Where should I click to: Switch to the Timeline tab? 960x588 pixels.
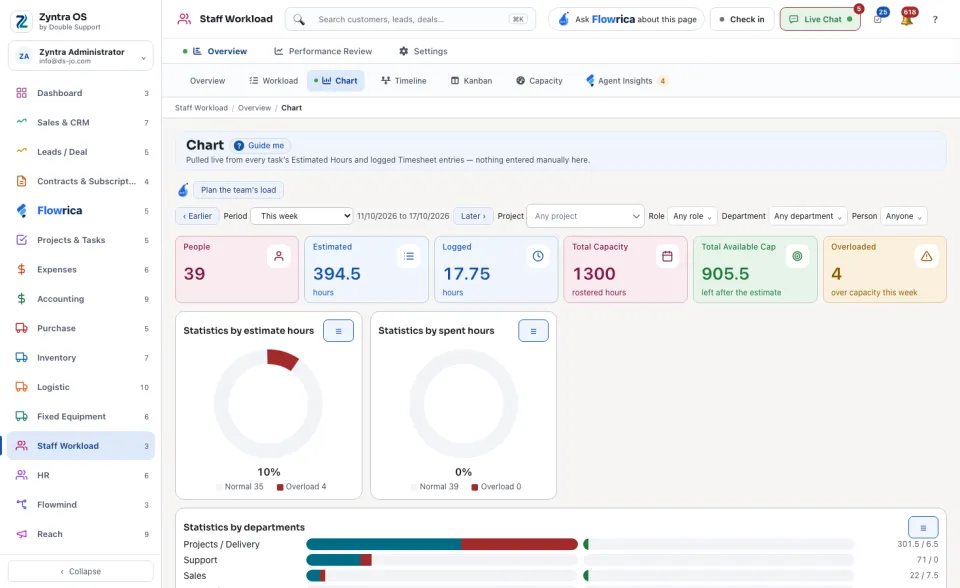pos(403,81)
